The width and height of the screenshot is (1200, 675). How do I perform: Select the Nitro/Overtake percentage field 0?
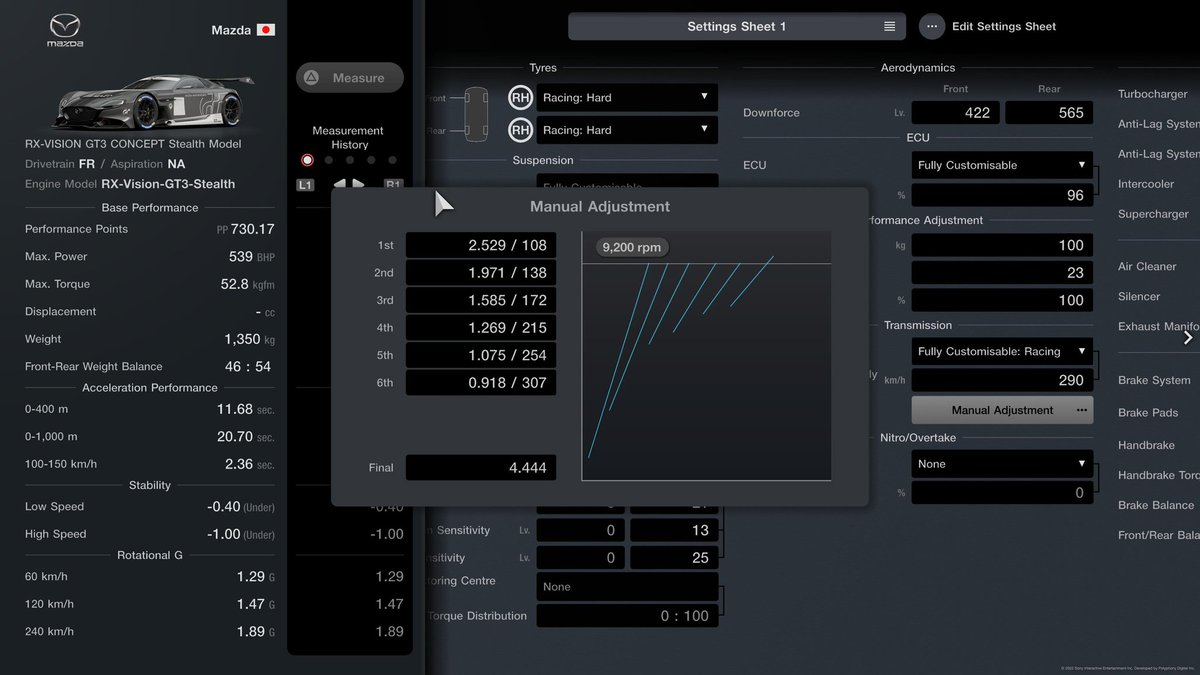point(1002,493)
